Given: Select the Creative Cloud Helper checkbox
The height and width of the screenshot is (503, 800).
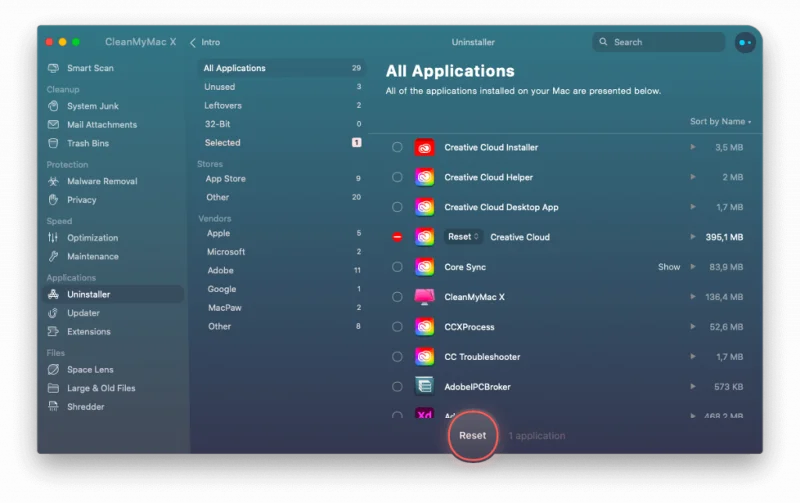Looking at the screenshot, I should [397, 177].
